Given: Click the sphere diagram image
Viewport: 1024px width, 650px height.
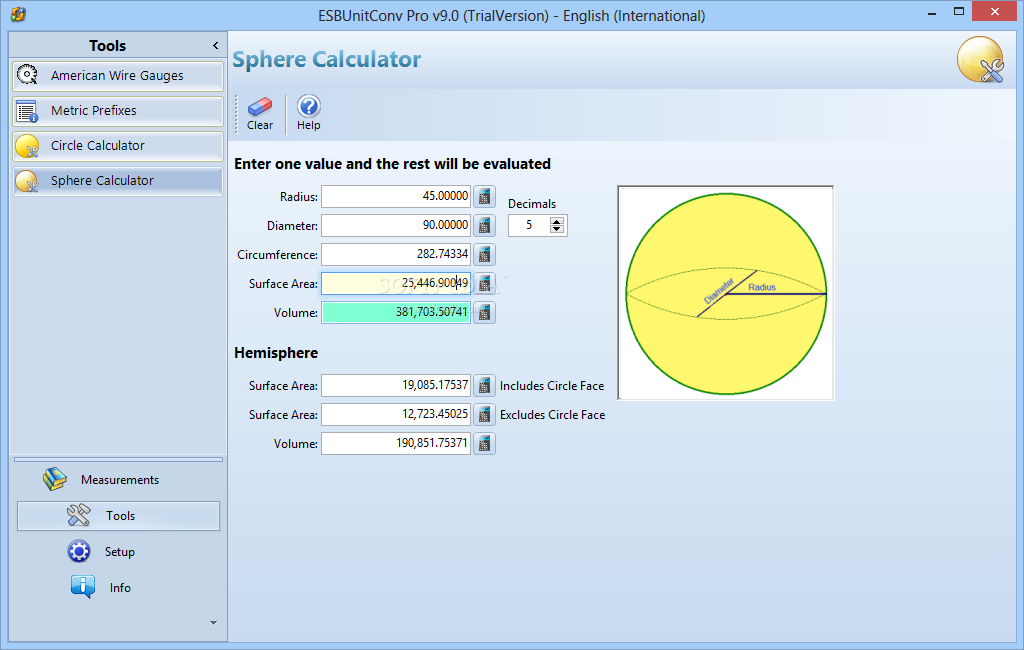Looking at the screenshot, I should (x=726, y=293).
